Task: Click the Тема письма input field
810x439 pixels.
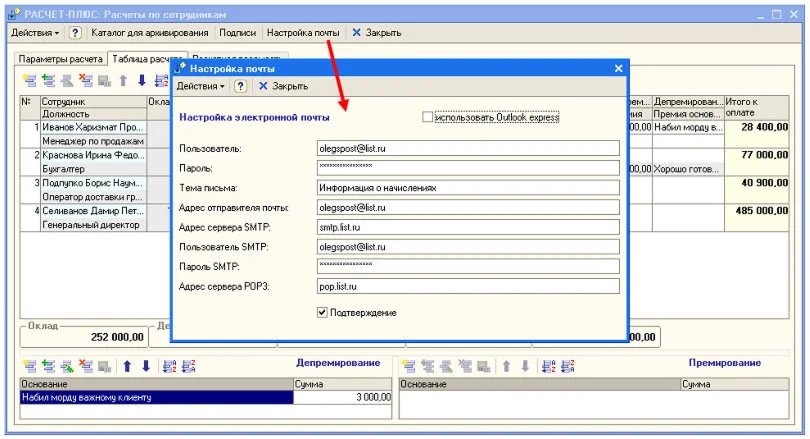Action: click(x=467, y=187)
